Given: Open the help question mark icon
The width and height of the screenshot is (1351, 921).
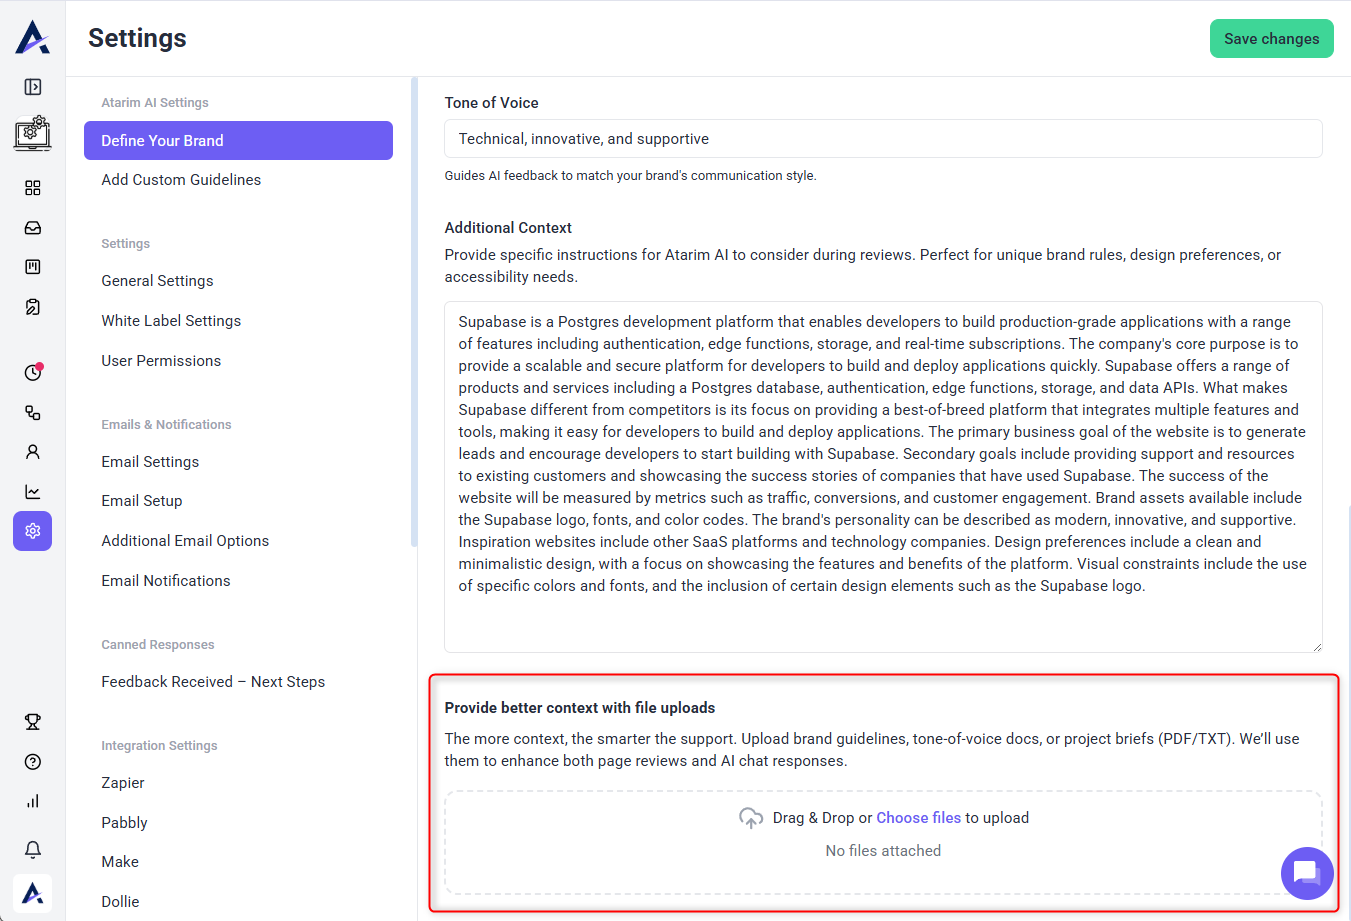Looking at the screenshot, I should click(x=33, y=762).
